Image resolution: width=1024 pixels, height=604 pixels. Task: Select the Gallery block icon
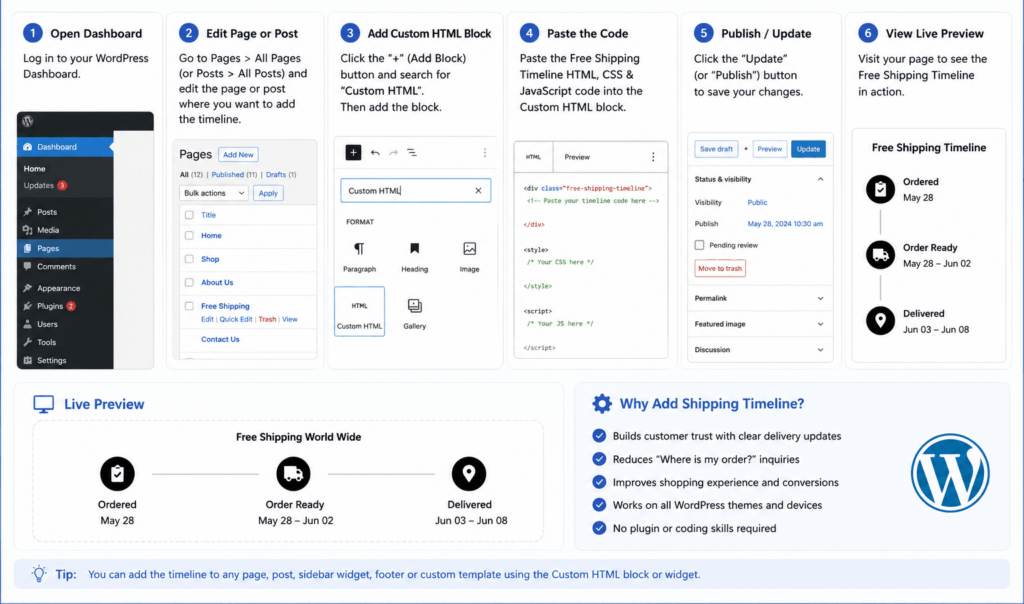pos(415,306)
